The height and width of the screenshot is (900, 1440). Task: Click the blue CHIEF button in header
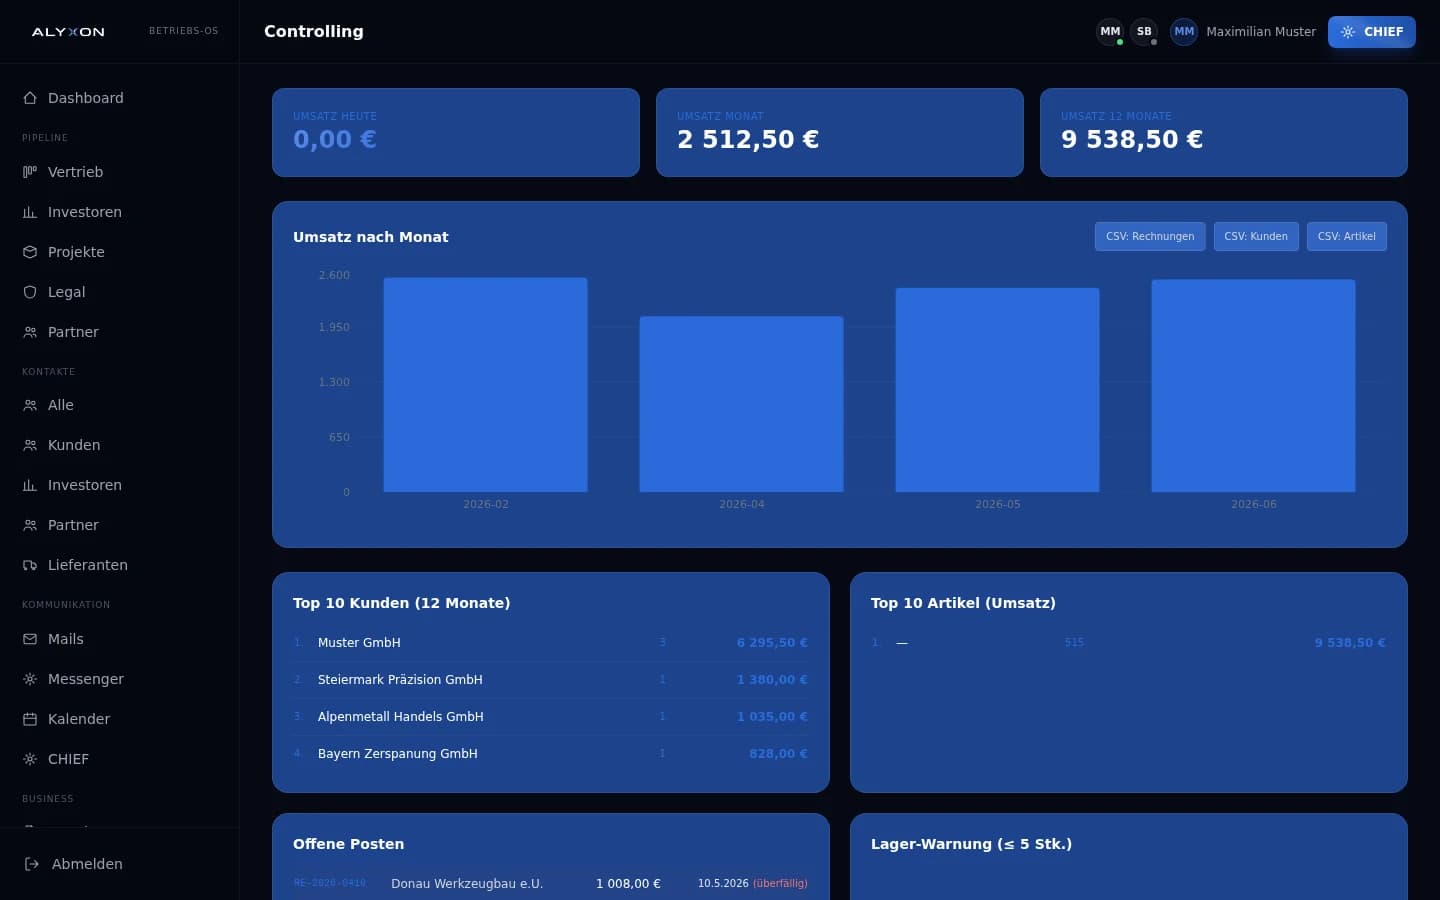pyautogui.click(x=1372, y=32)
